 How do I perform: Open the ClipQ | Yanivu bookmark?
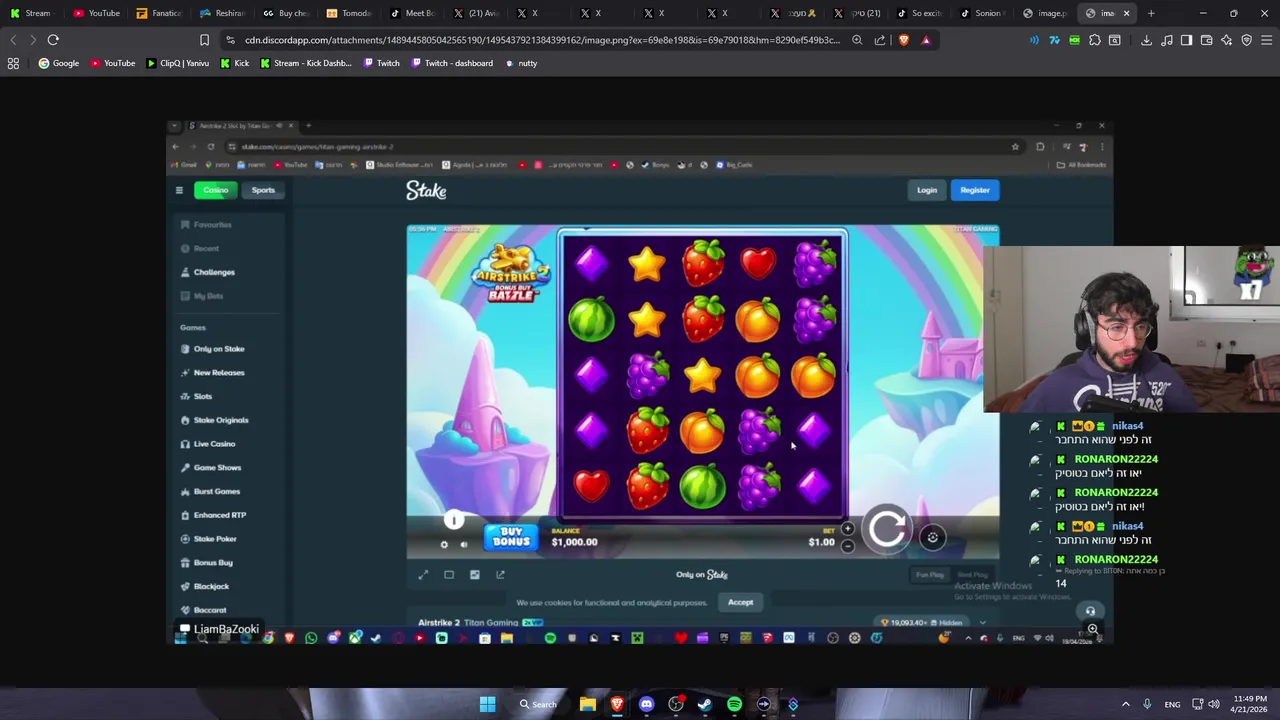click(177, 63)
